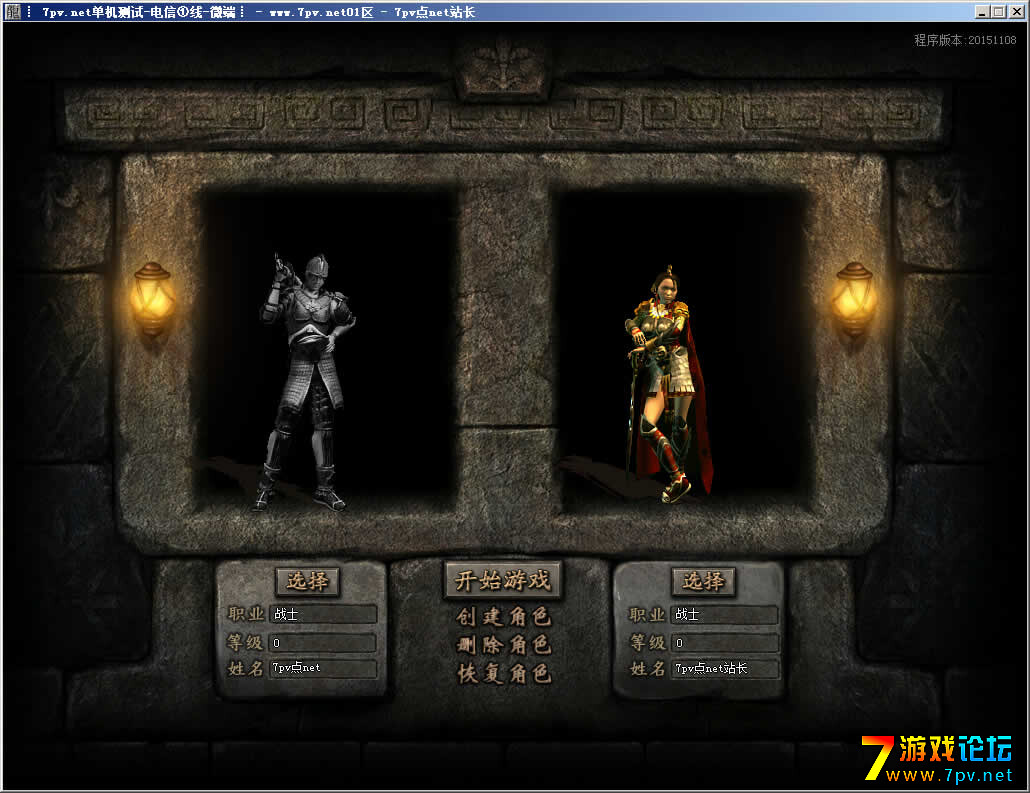Minimize the game window
1030x793 pixels.
click(983, 12)
